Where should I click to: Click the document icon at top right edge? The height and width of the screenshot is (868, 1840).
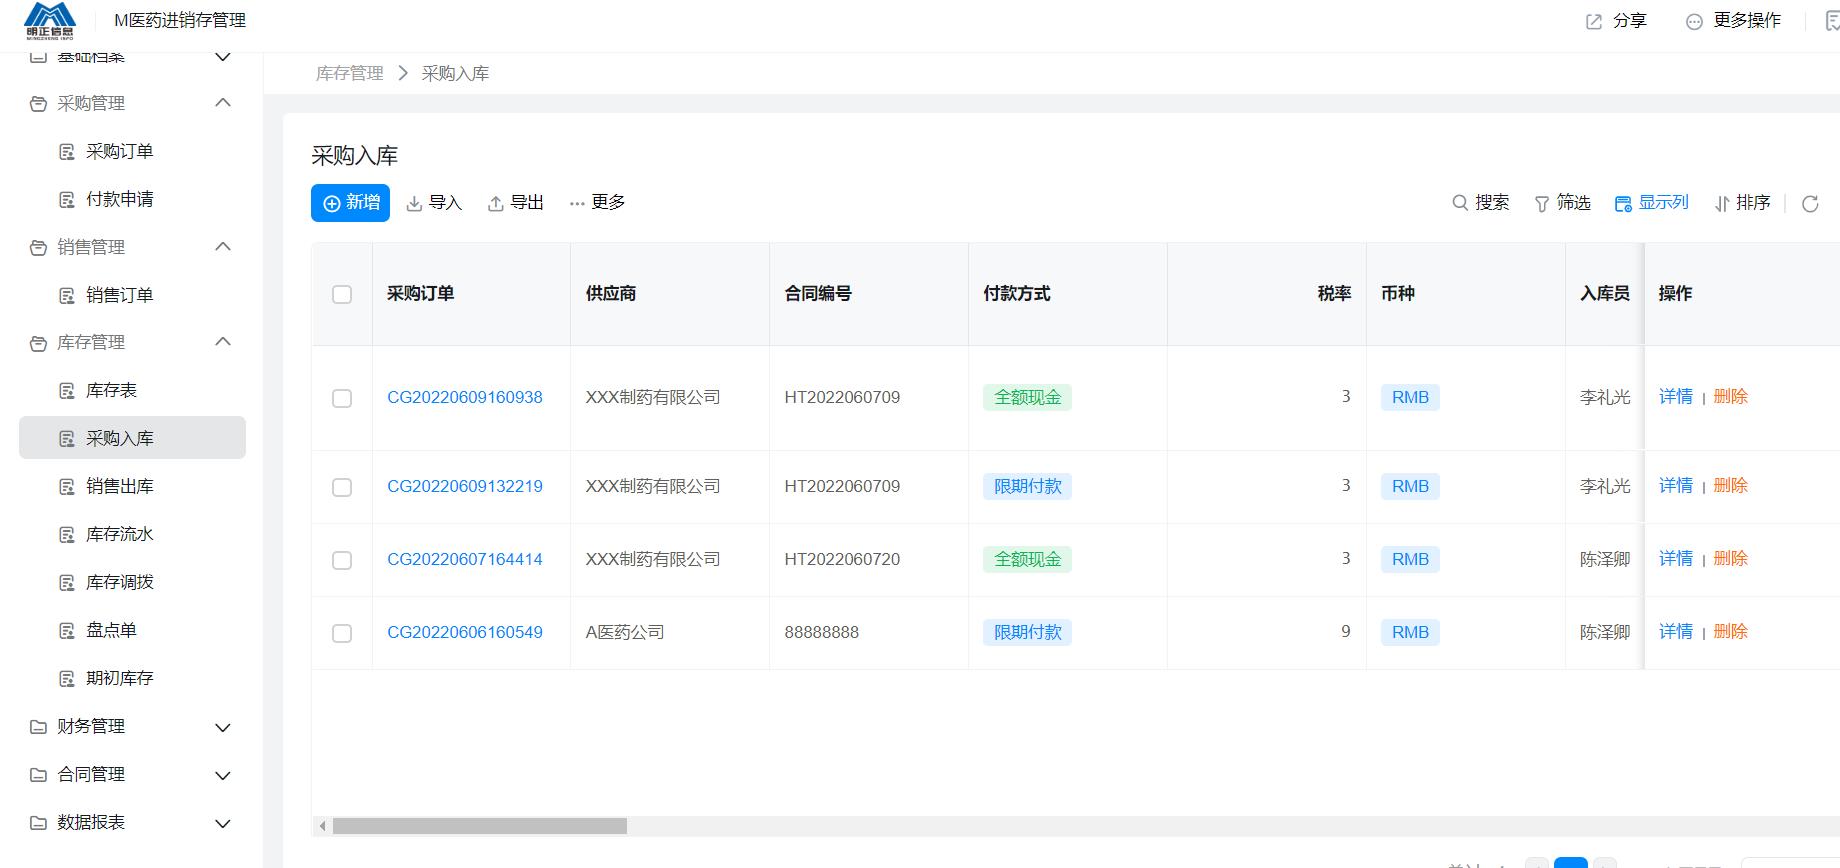pyautogui.click(x=1832, y=22)
